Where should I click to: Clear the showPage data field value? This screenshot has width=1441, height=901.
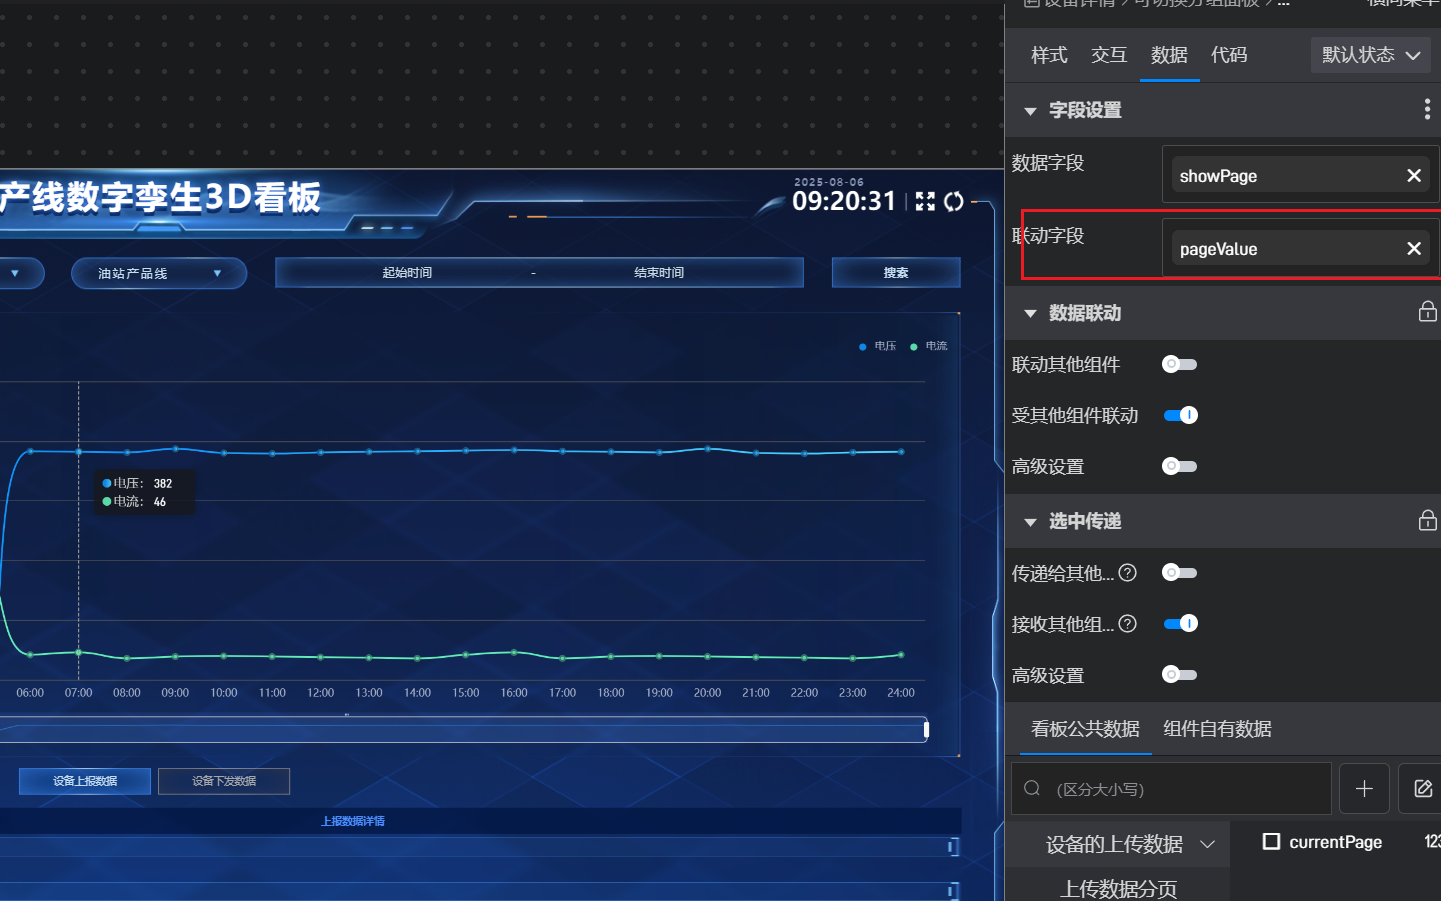point(1414,176)
